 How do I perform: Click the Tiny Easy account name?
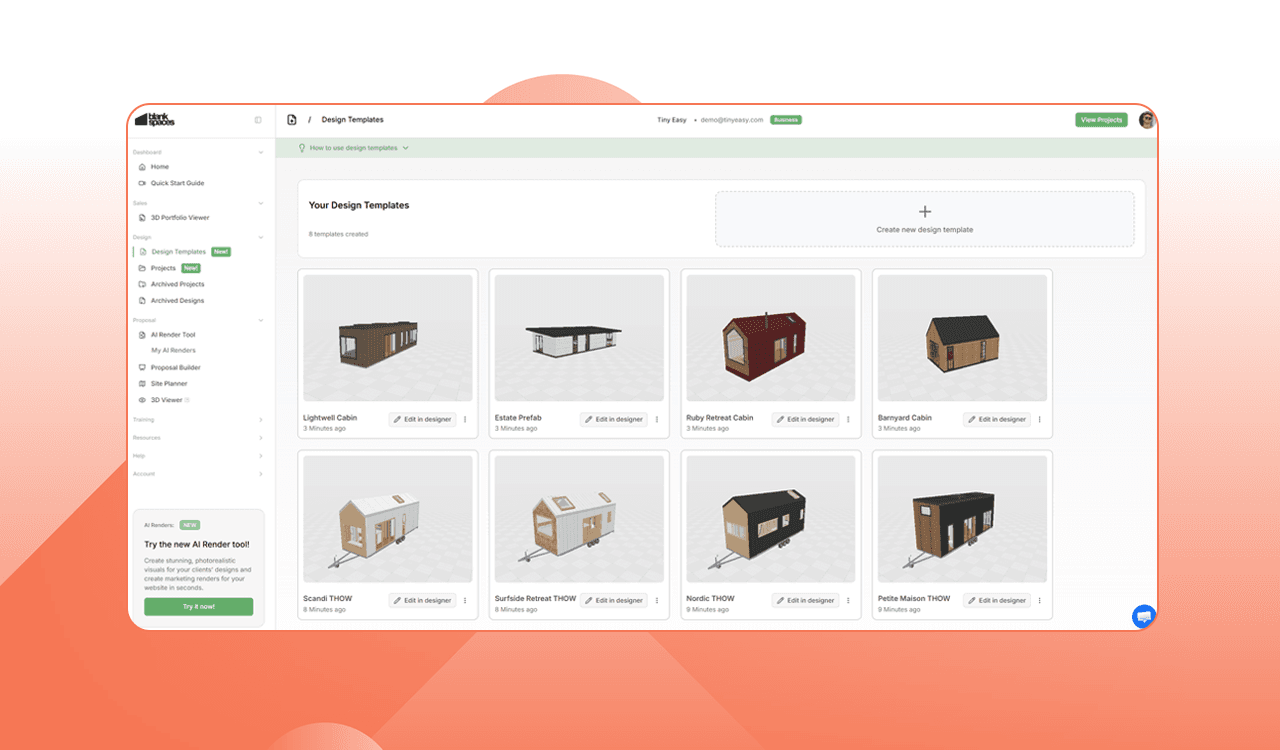pos(672,120)
